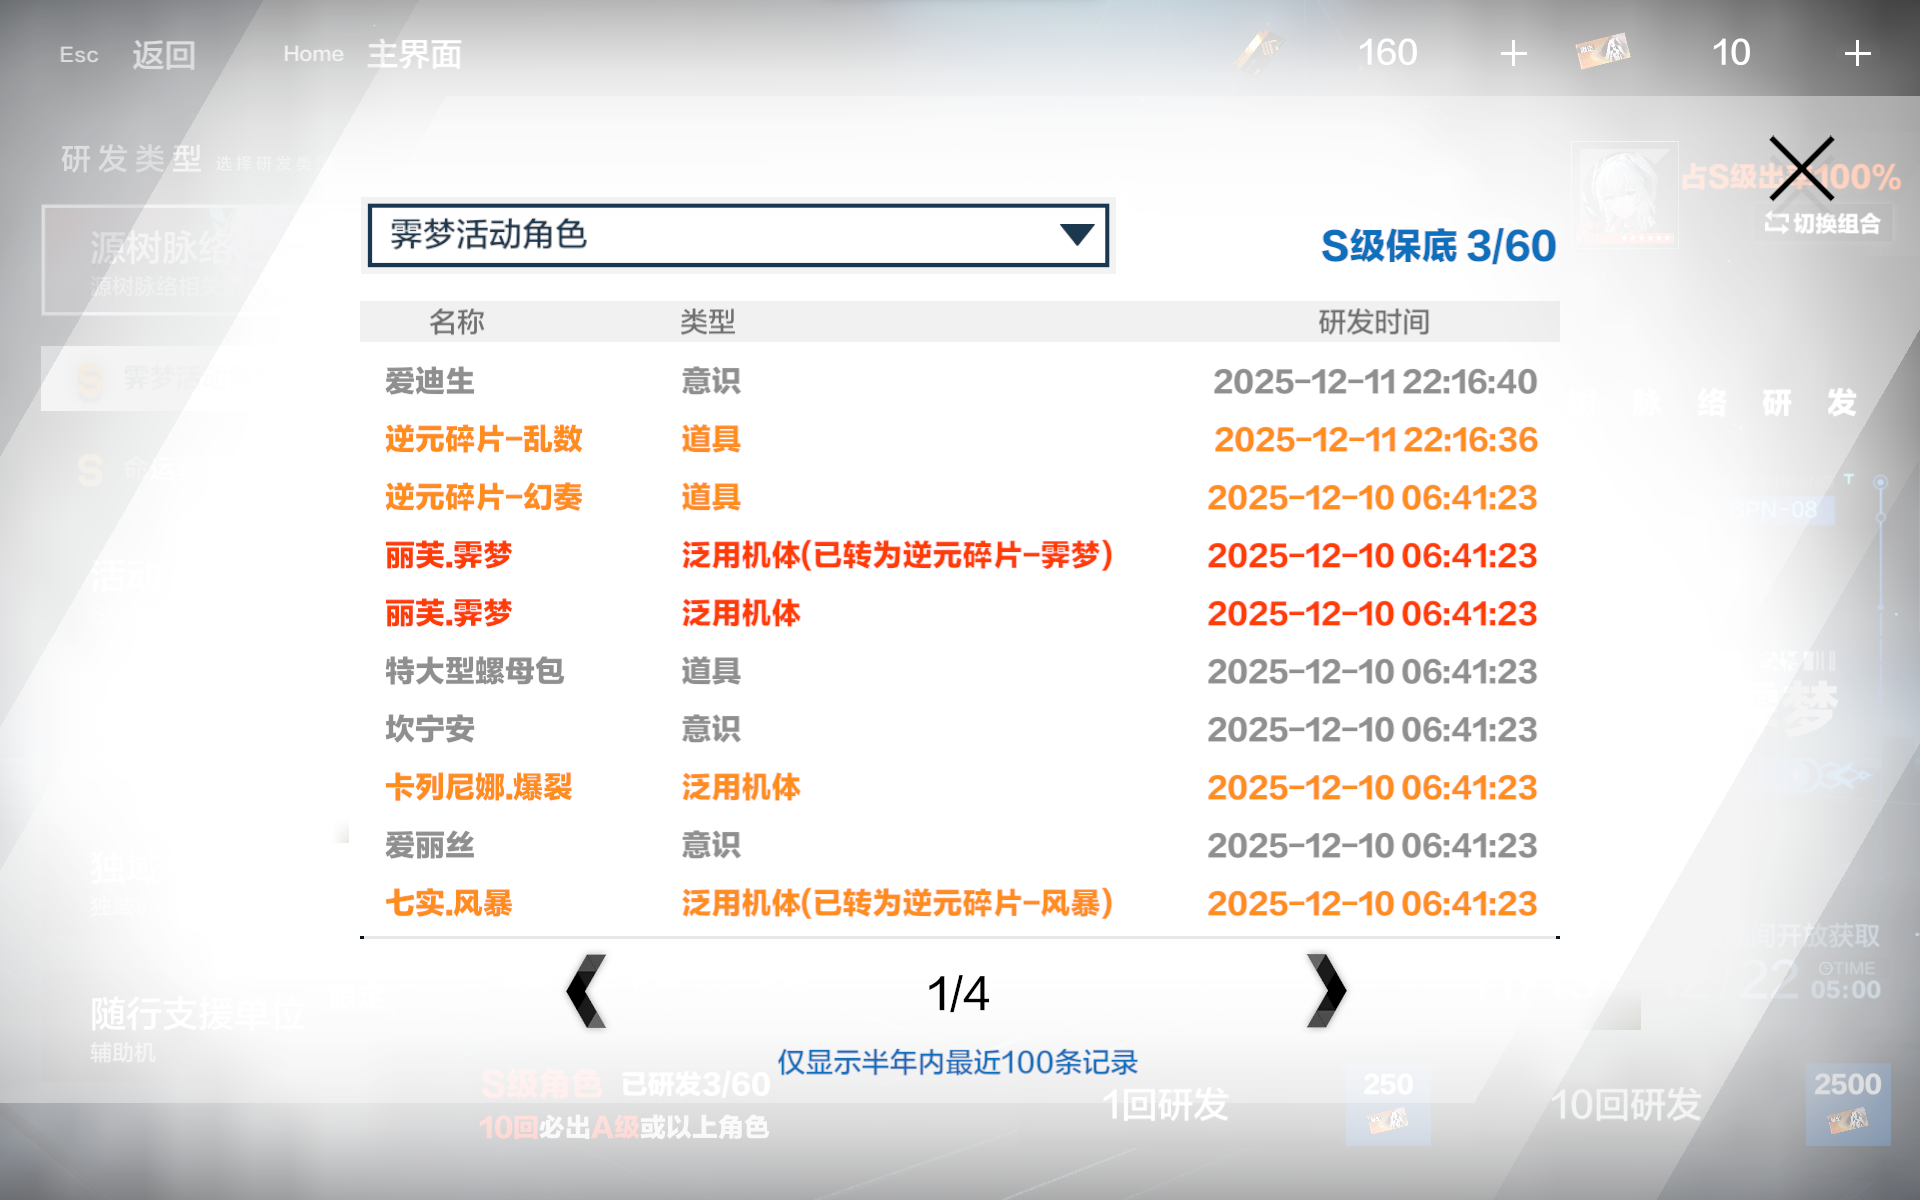The width and height of the screenshot is (1920, 1200).
Task: Add more of the 10 tickets with plus
Action: (x=1857, y=53)
